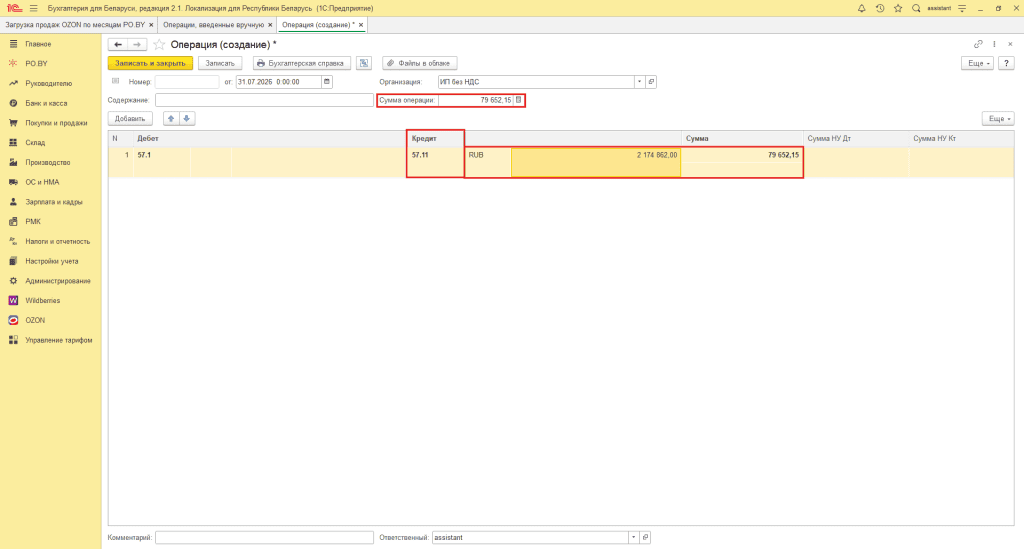Open the notifications bell icon

(861, 8)
